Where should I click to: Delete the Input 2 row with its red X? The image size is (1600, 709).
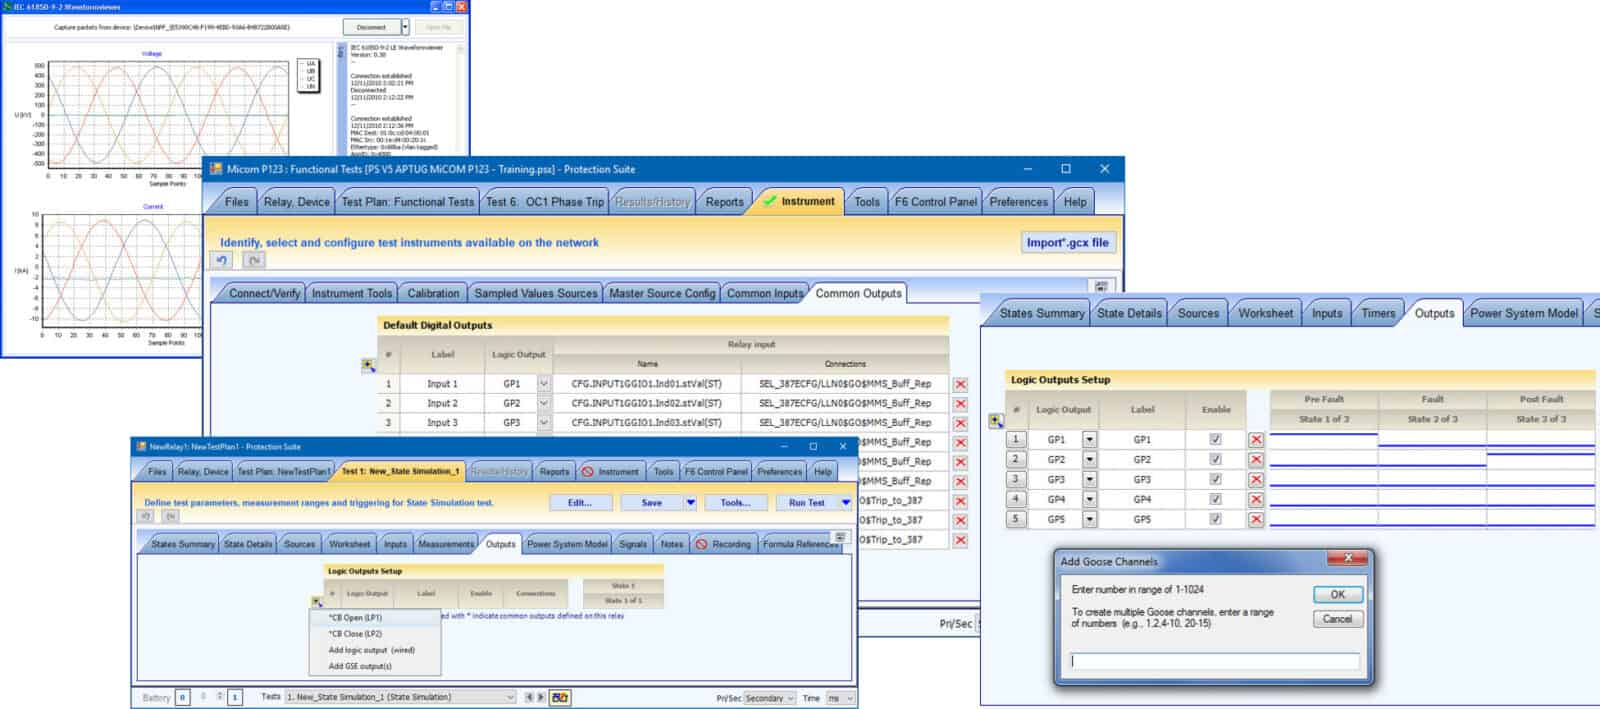point(960,404)
